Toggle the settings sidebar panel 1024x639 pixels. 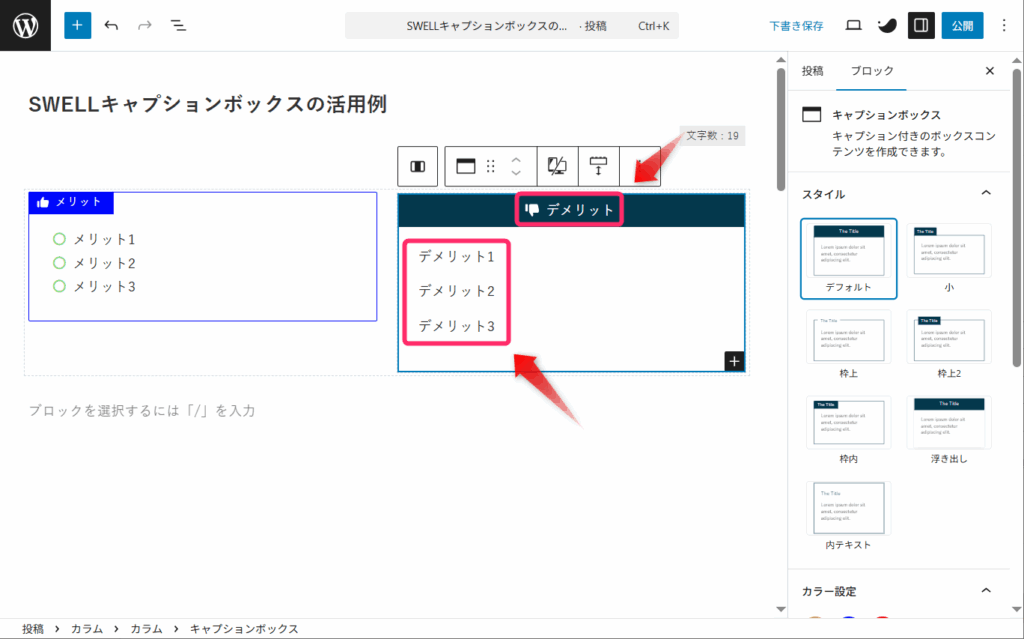tap(921, 25)
